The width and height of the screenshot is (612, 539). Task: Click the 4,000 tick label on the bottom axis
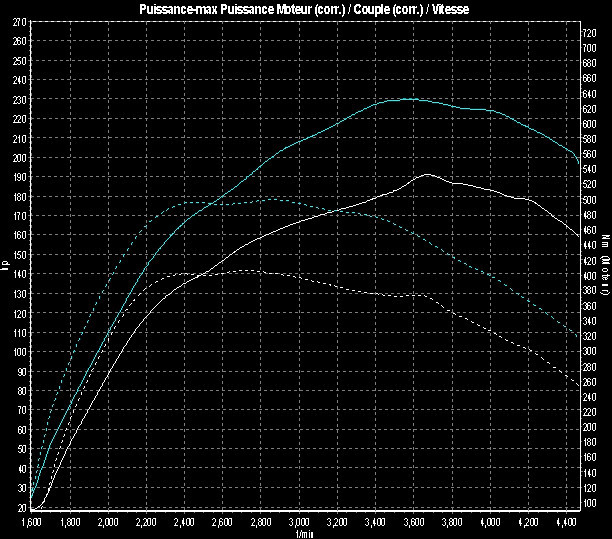click(x=490, y=522)
